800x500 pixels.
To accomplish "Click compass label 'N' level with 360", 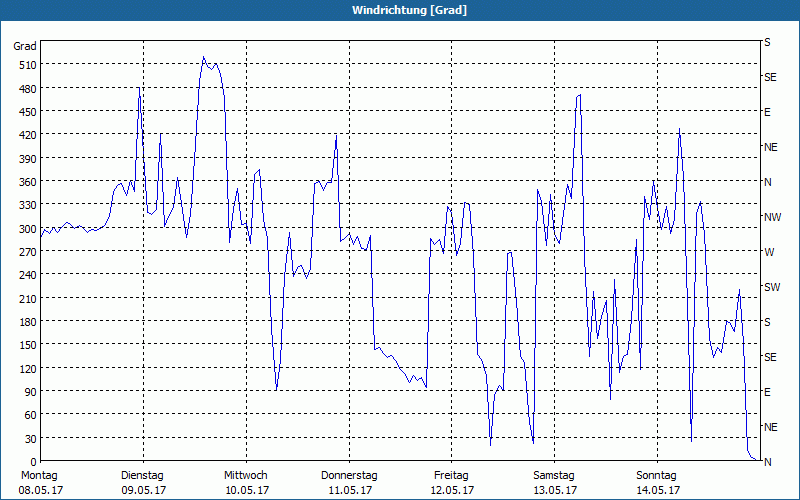I will (x=767, y=182).
